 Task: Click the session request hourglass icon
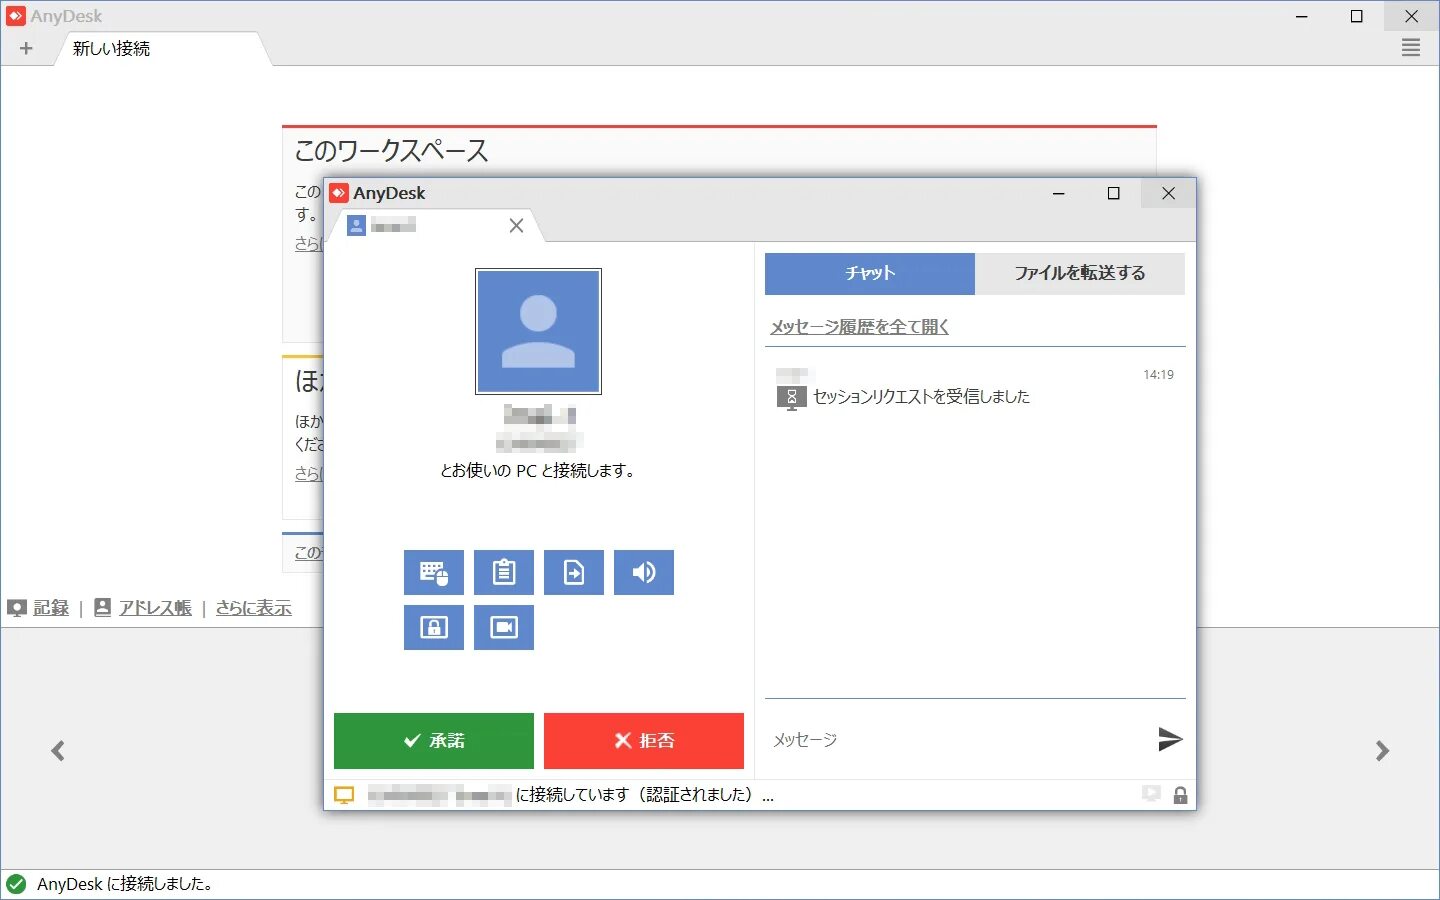coord(791,398)
